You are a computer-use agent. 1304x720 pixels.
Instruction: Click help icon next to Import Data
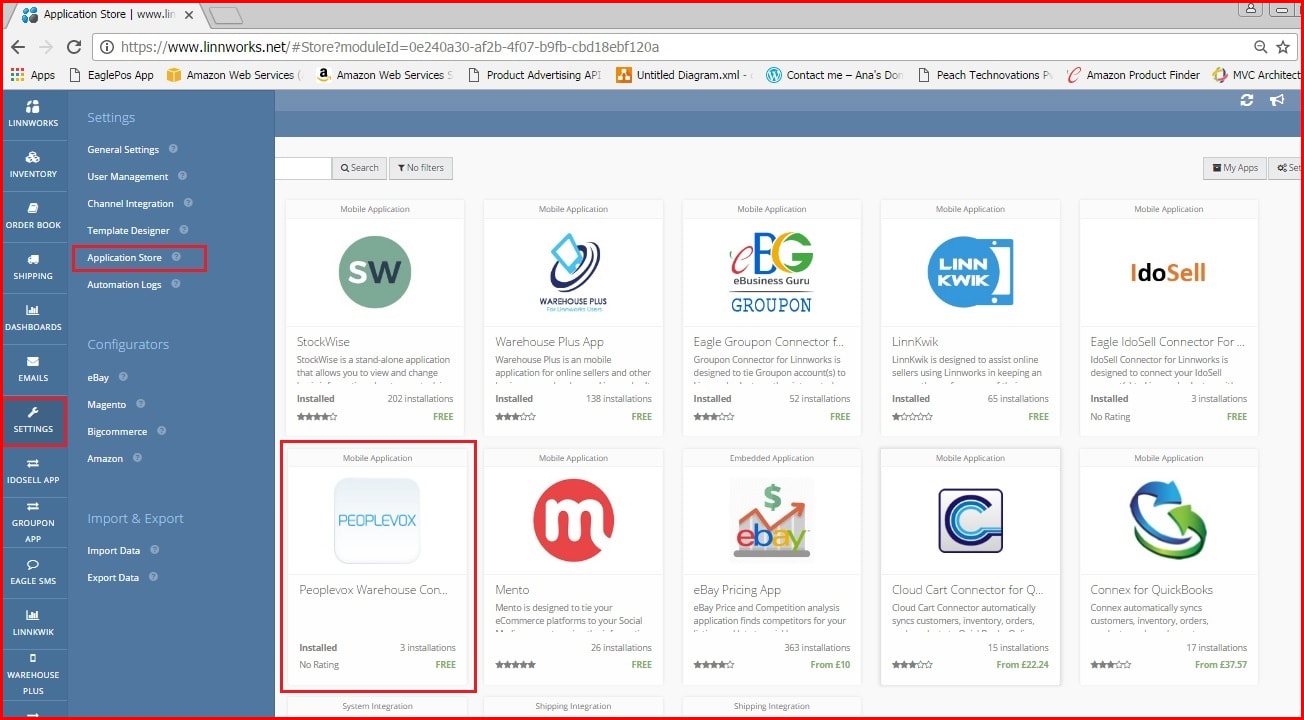[x=154, y=550]
